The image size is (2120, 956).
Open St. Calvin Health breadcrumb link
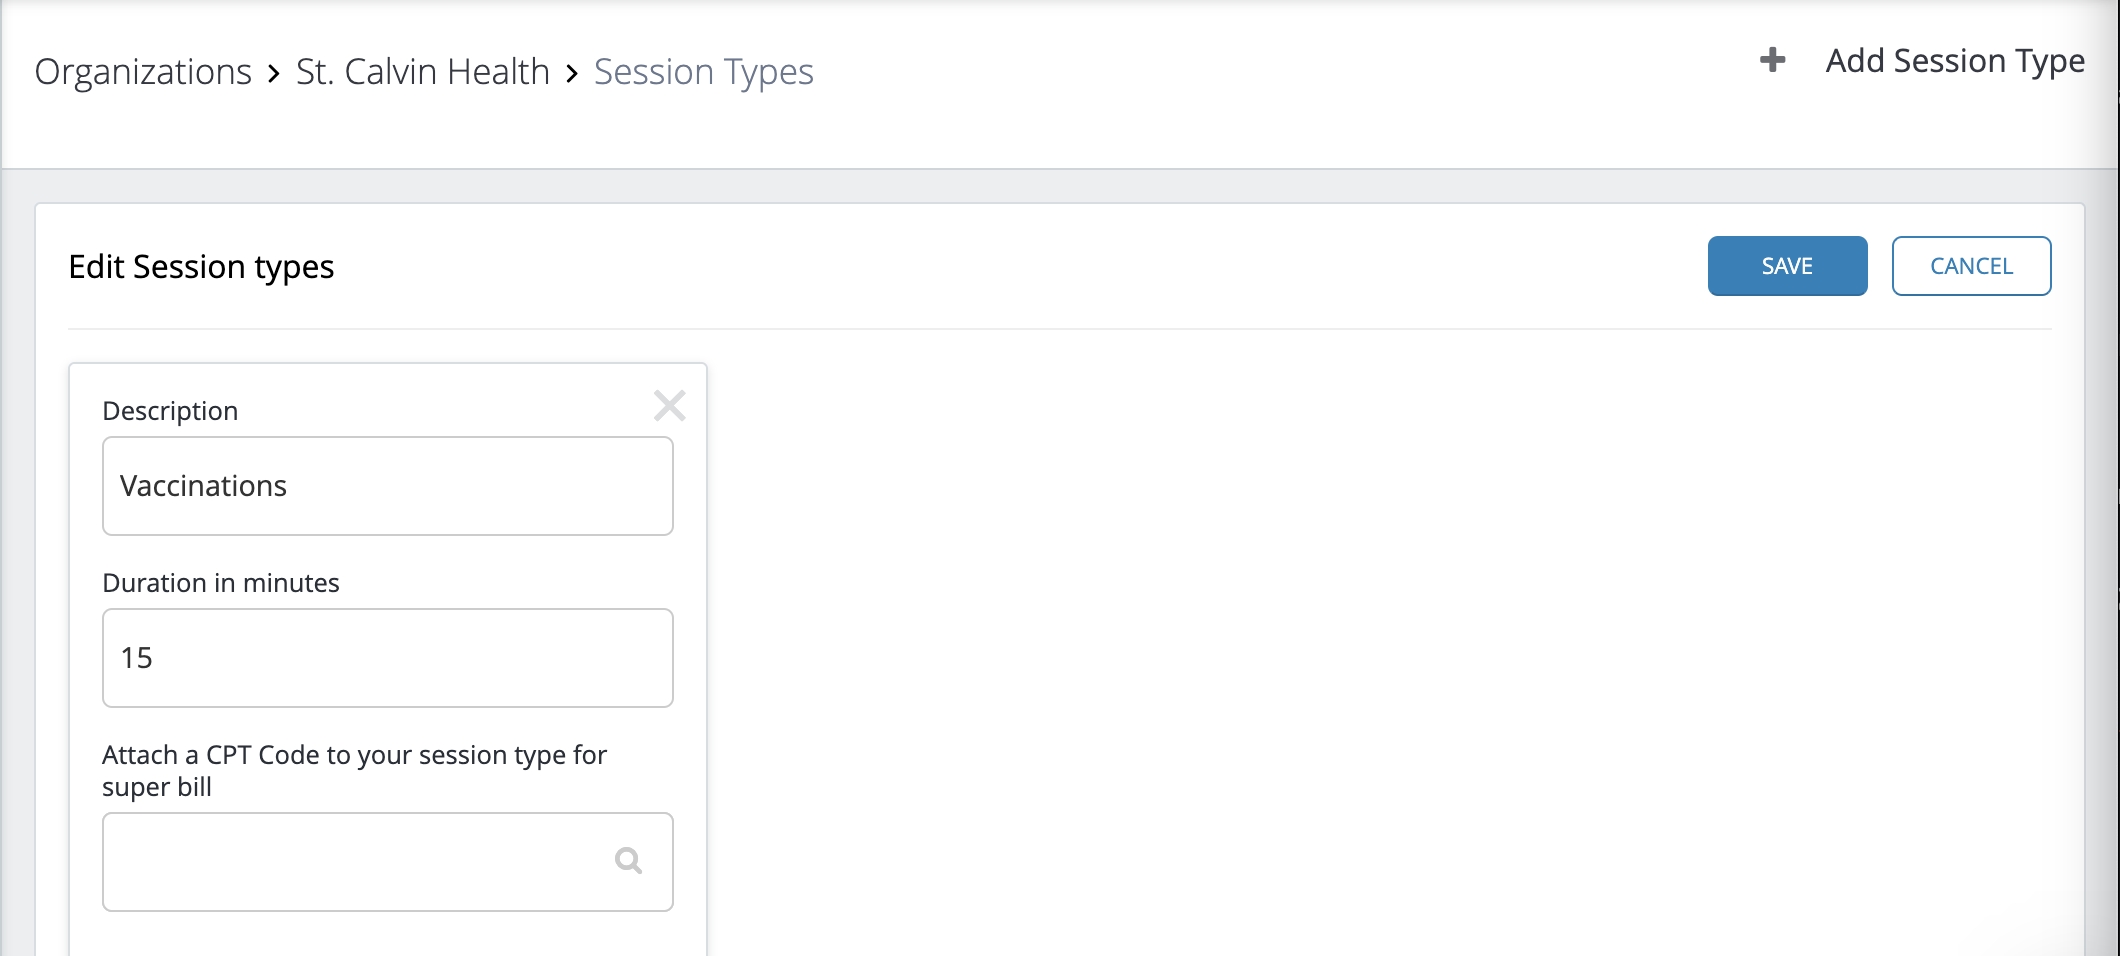pos(423,72)
